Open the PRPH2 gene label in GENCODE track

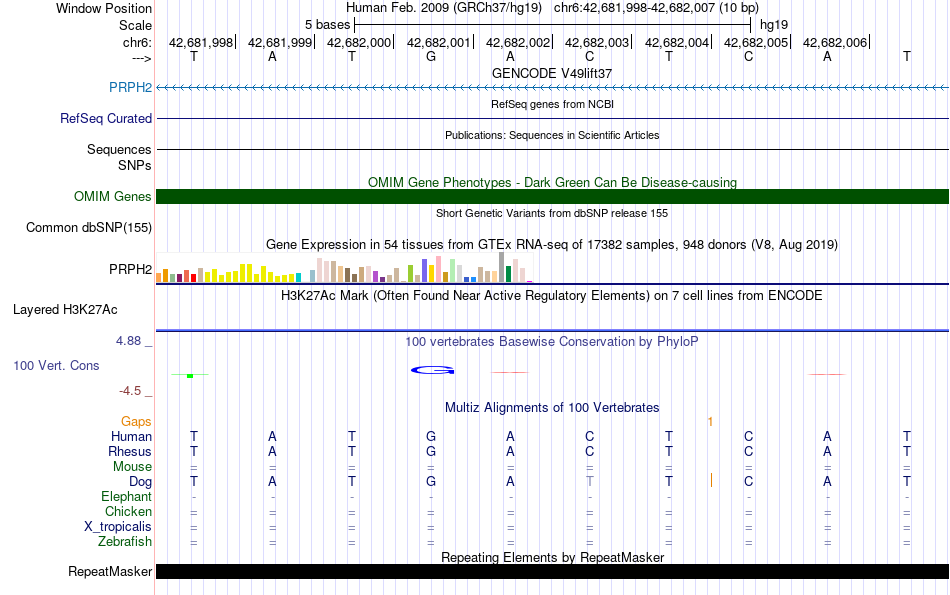pyautogui.click(x=130, y=88)
